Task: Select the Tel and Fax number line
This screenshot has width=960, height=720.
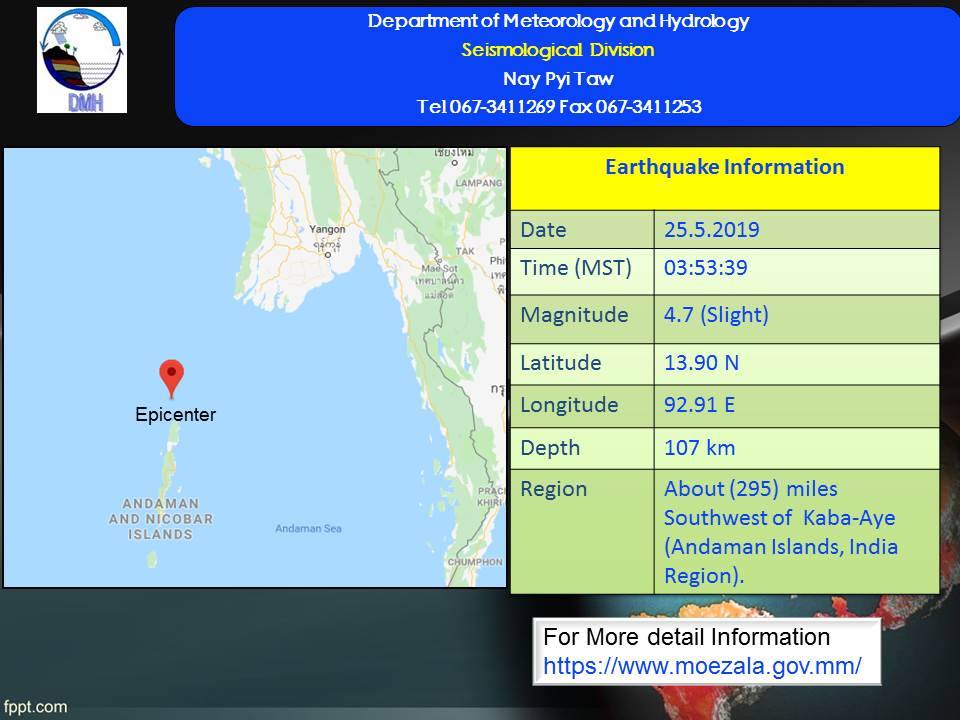Action: pyautogui.click(x=558, y=107)
